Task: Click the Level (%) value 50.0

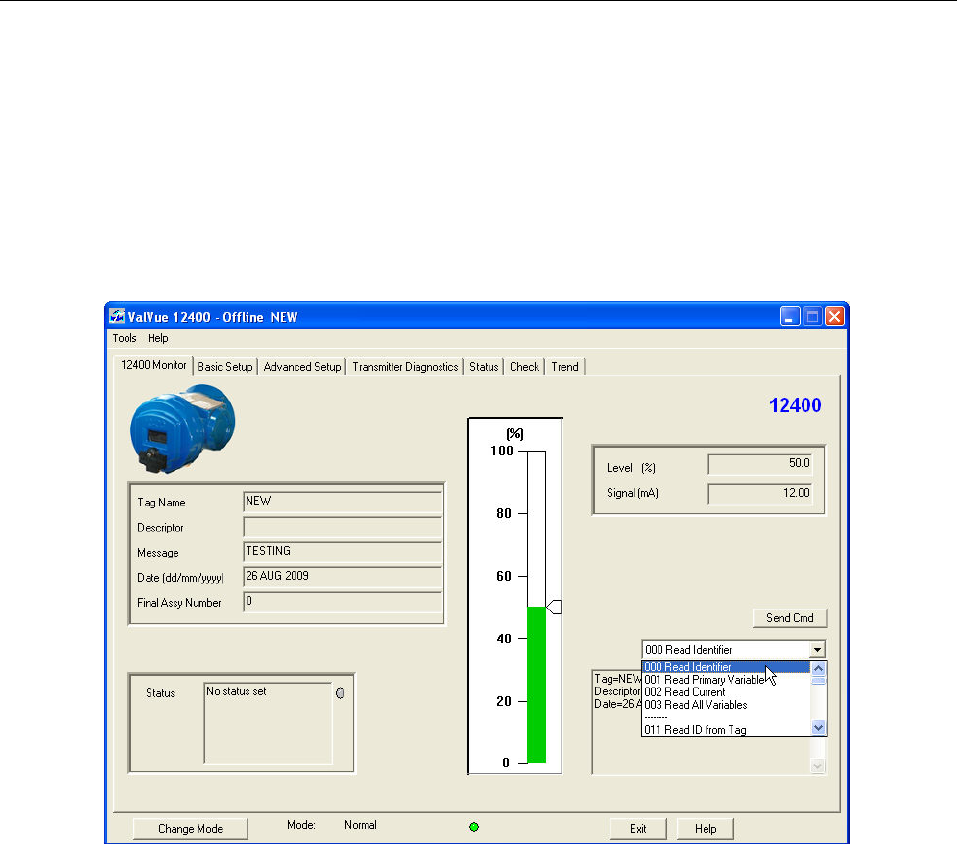Action: click(760, 464)
